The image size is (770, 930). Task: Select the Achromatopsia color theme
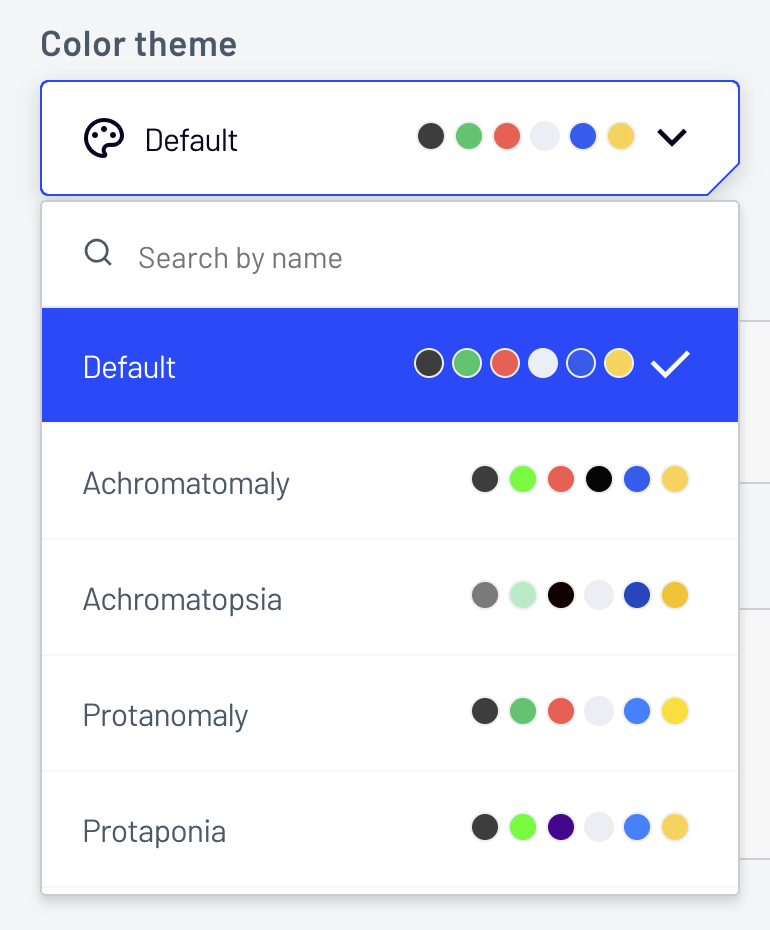point(182,599)
